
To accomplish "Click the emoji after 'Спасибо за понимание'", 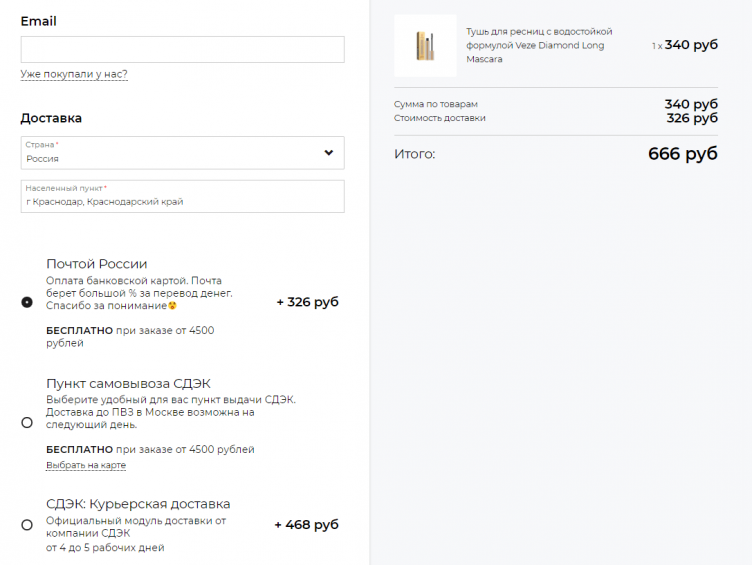I will coord(172,306).
